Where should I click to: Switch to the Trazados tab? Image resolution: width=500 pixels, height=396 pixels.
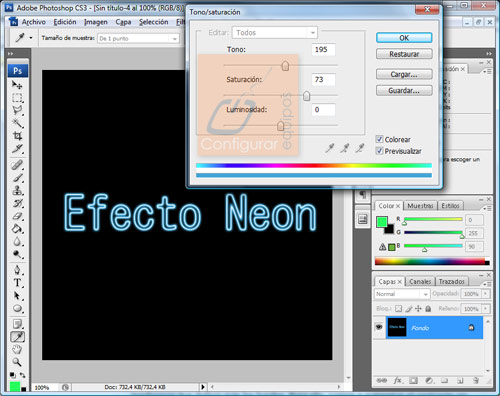(452, 282)
